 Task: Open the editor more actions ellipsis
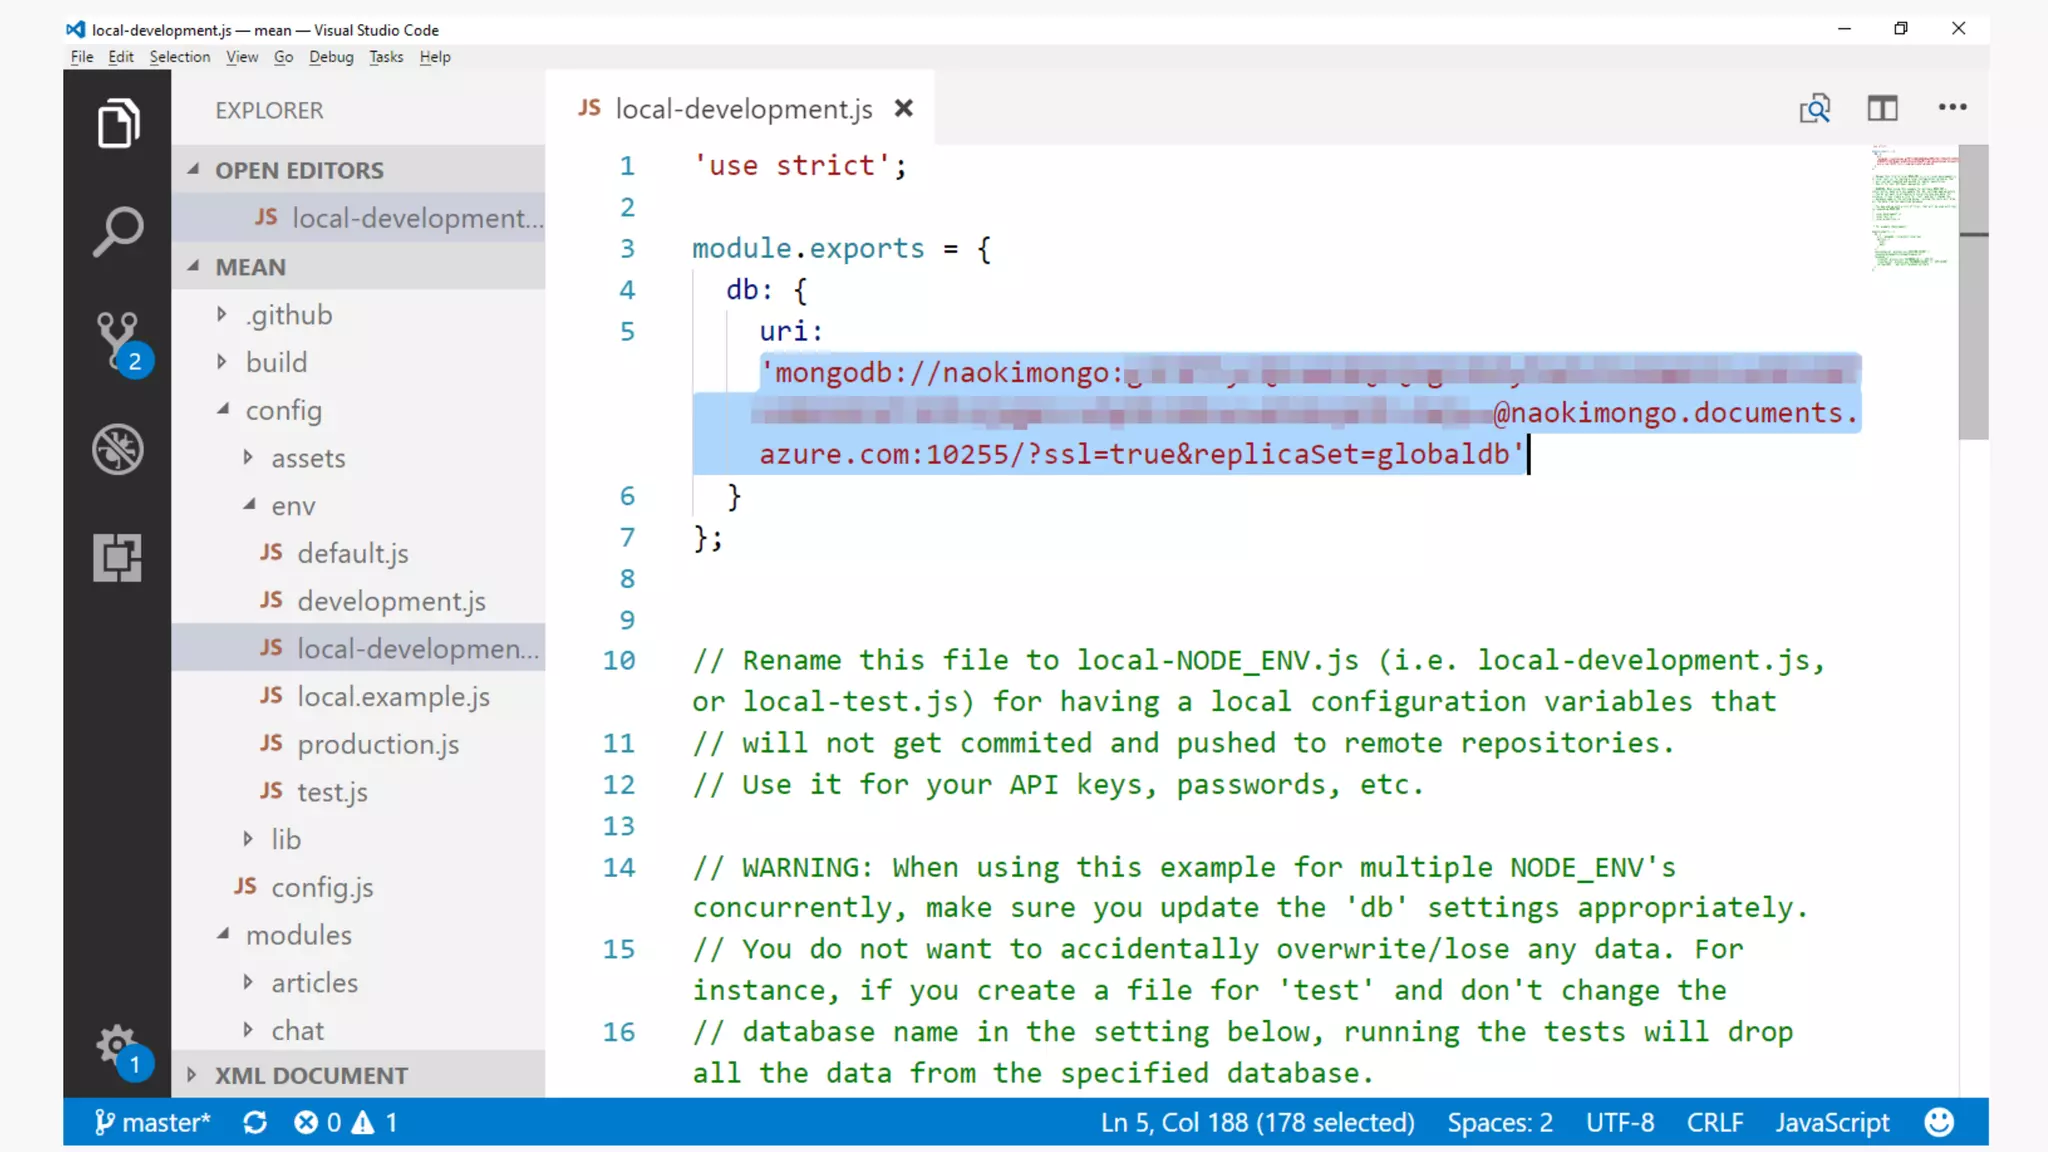click(1952, 108)
